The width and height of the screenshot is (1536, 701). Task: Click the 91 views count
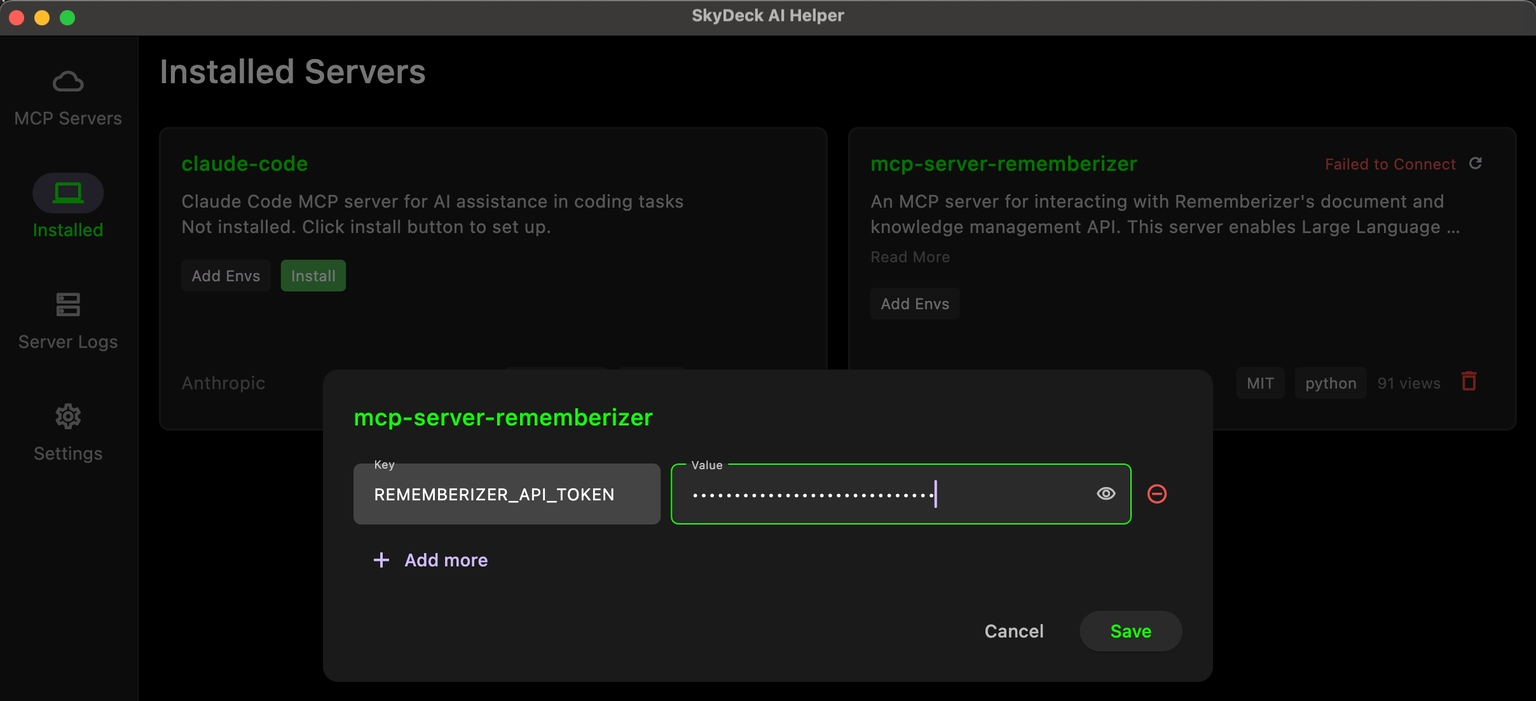(1409, 383)
